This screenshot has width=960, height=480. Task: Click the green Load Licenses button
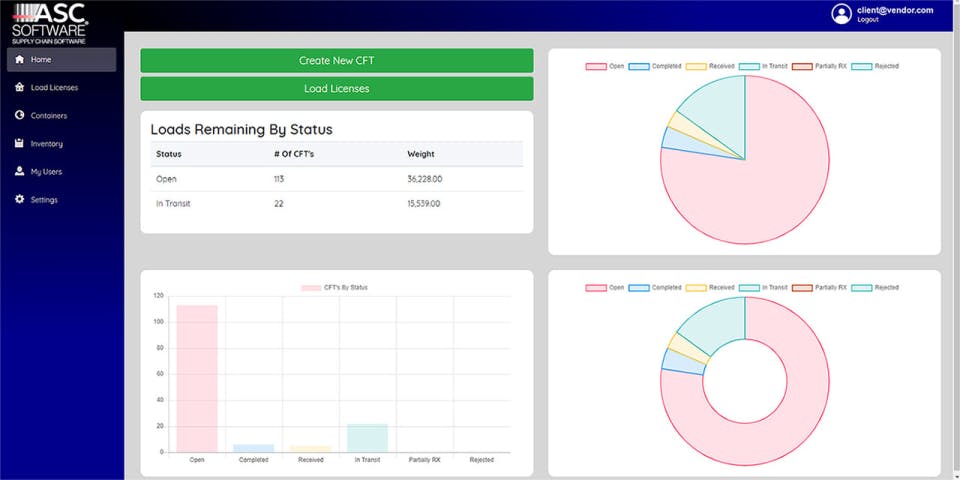point(337,89)
